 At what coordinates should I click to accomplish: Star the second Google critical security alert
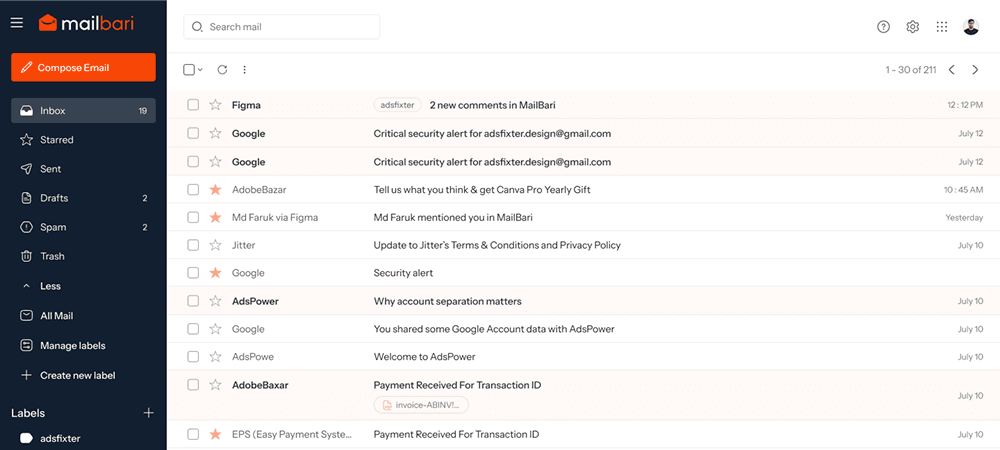coord(216,162)
